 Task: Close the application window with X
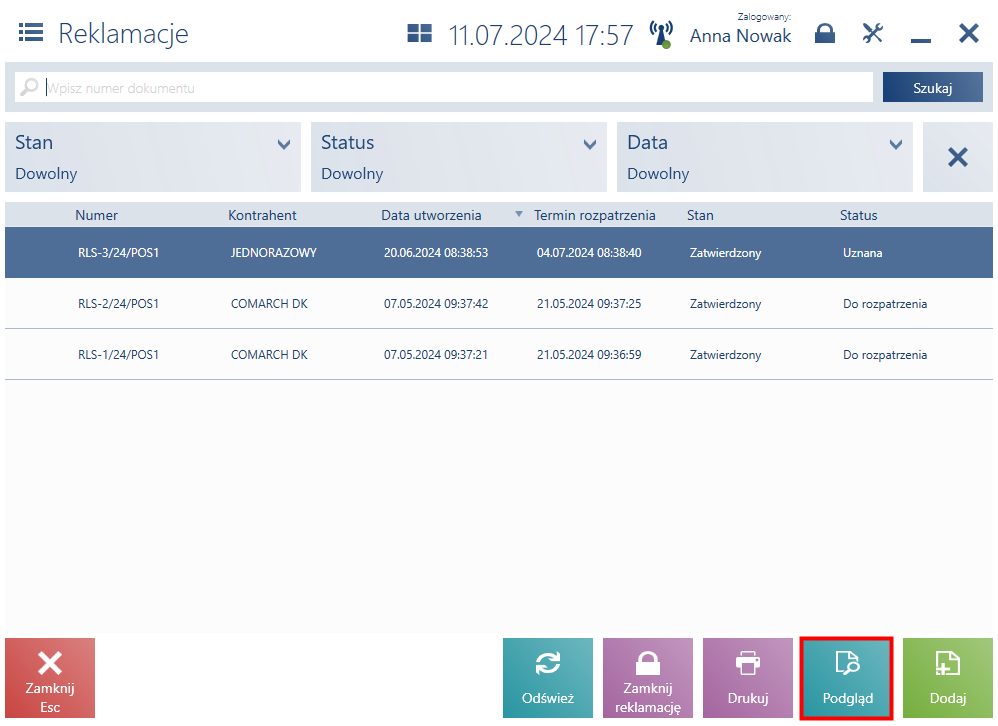point(969,33)
